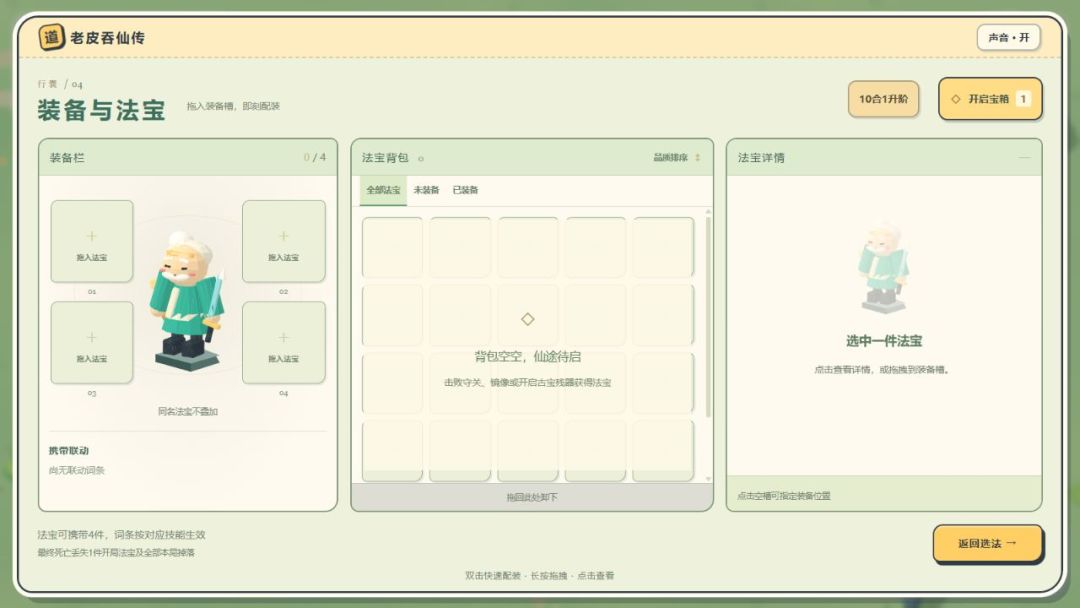Click the old immortal character figure in 装备栏
Screen dimensions: 1080x608
187,301
